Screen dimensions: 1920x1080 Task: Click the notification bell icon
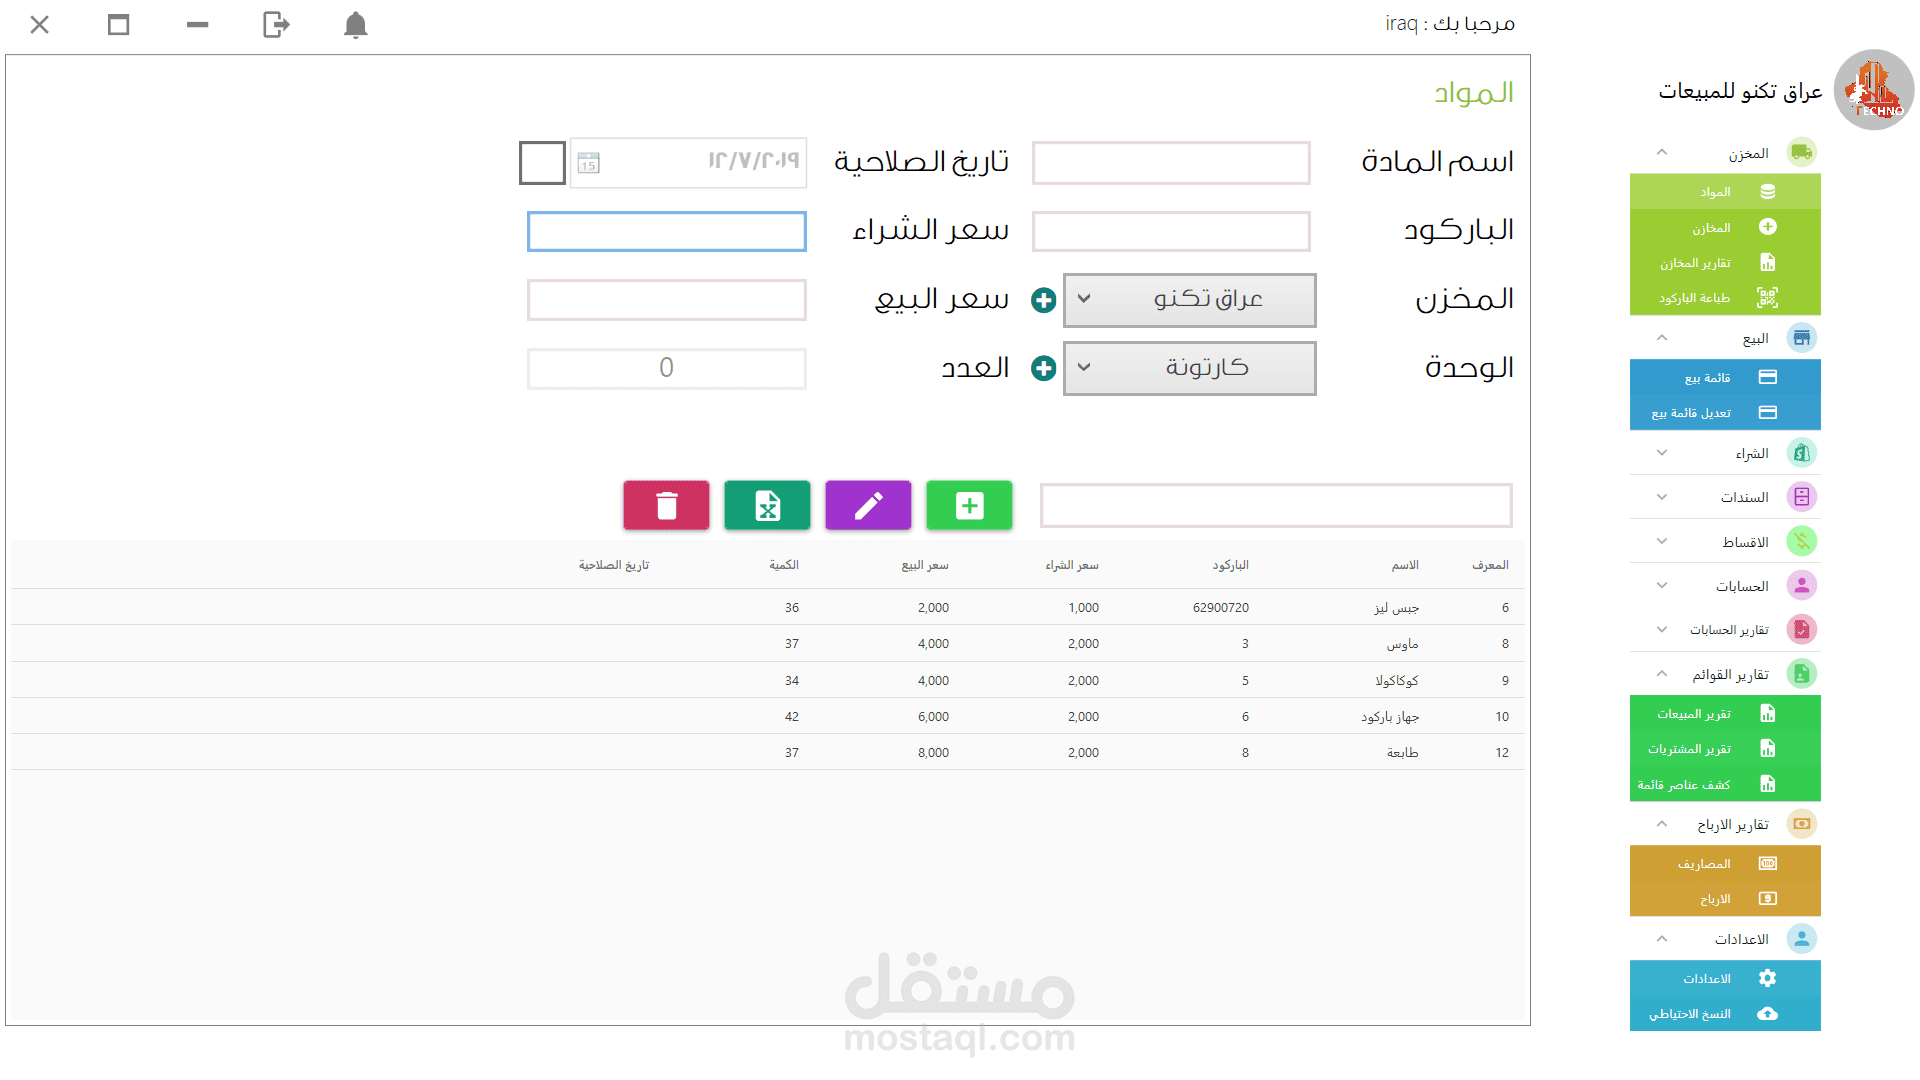[355, 25]
